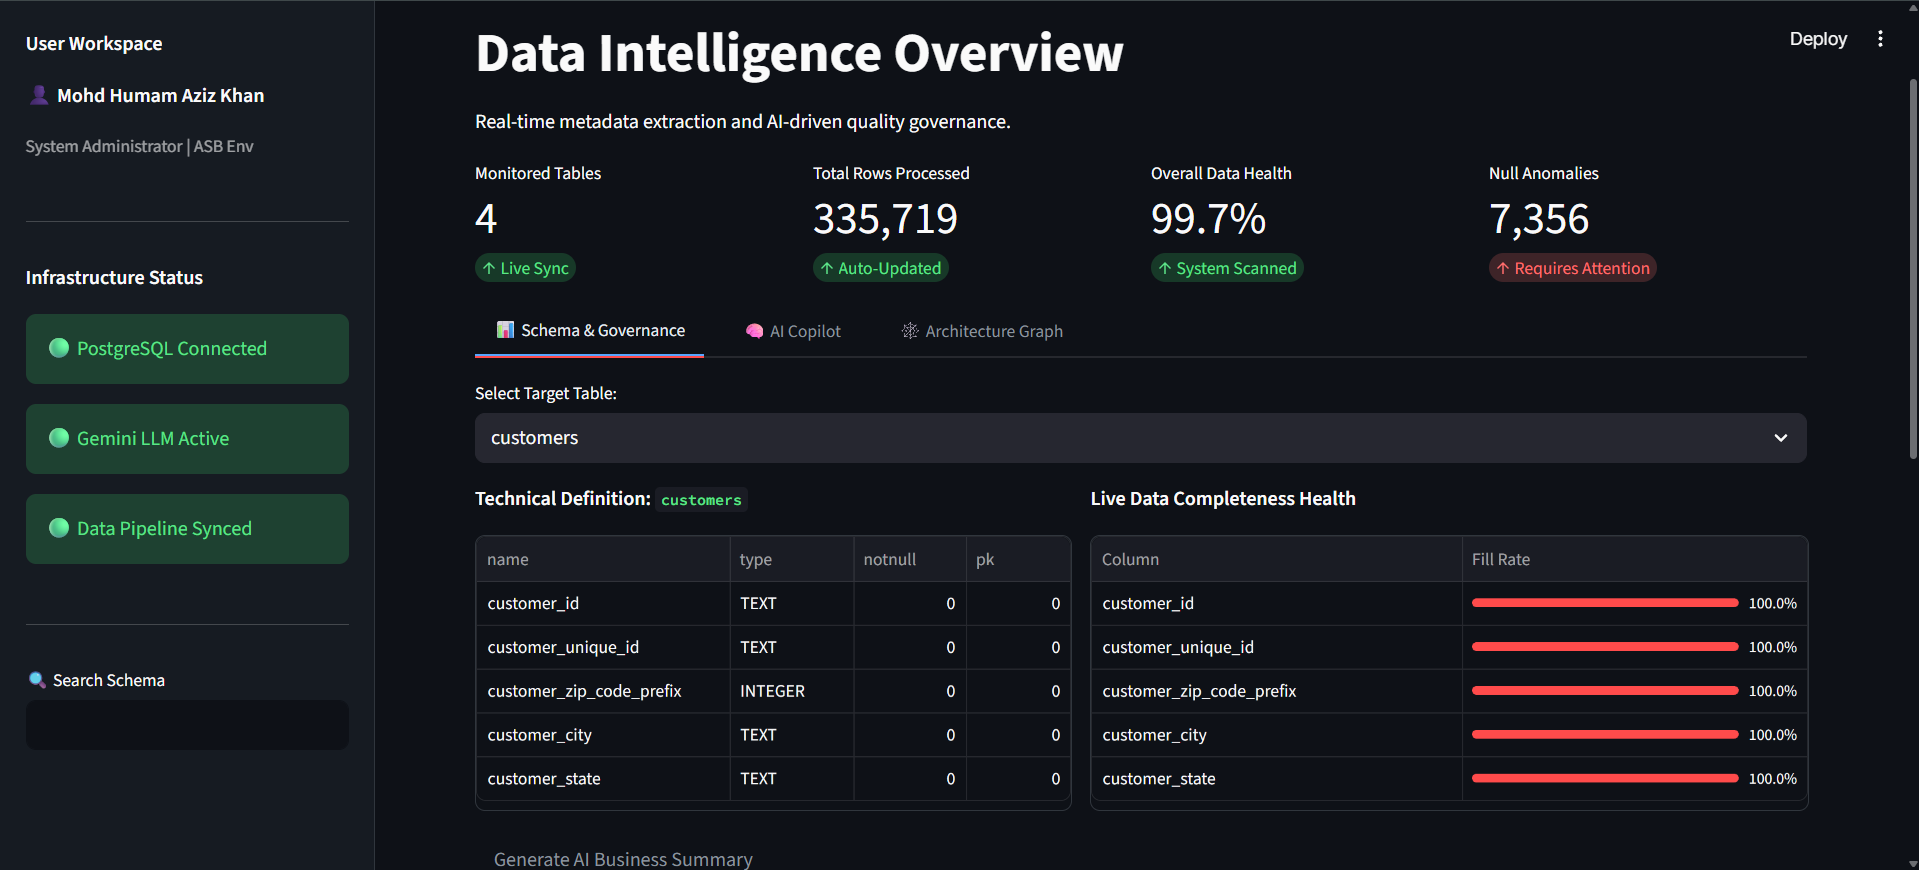The height and width of the screenshot is (870, 1919).
Task: Click the 'notnull' column header
Action: [910, 559]
